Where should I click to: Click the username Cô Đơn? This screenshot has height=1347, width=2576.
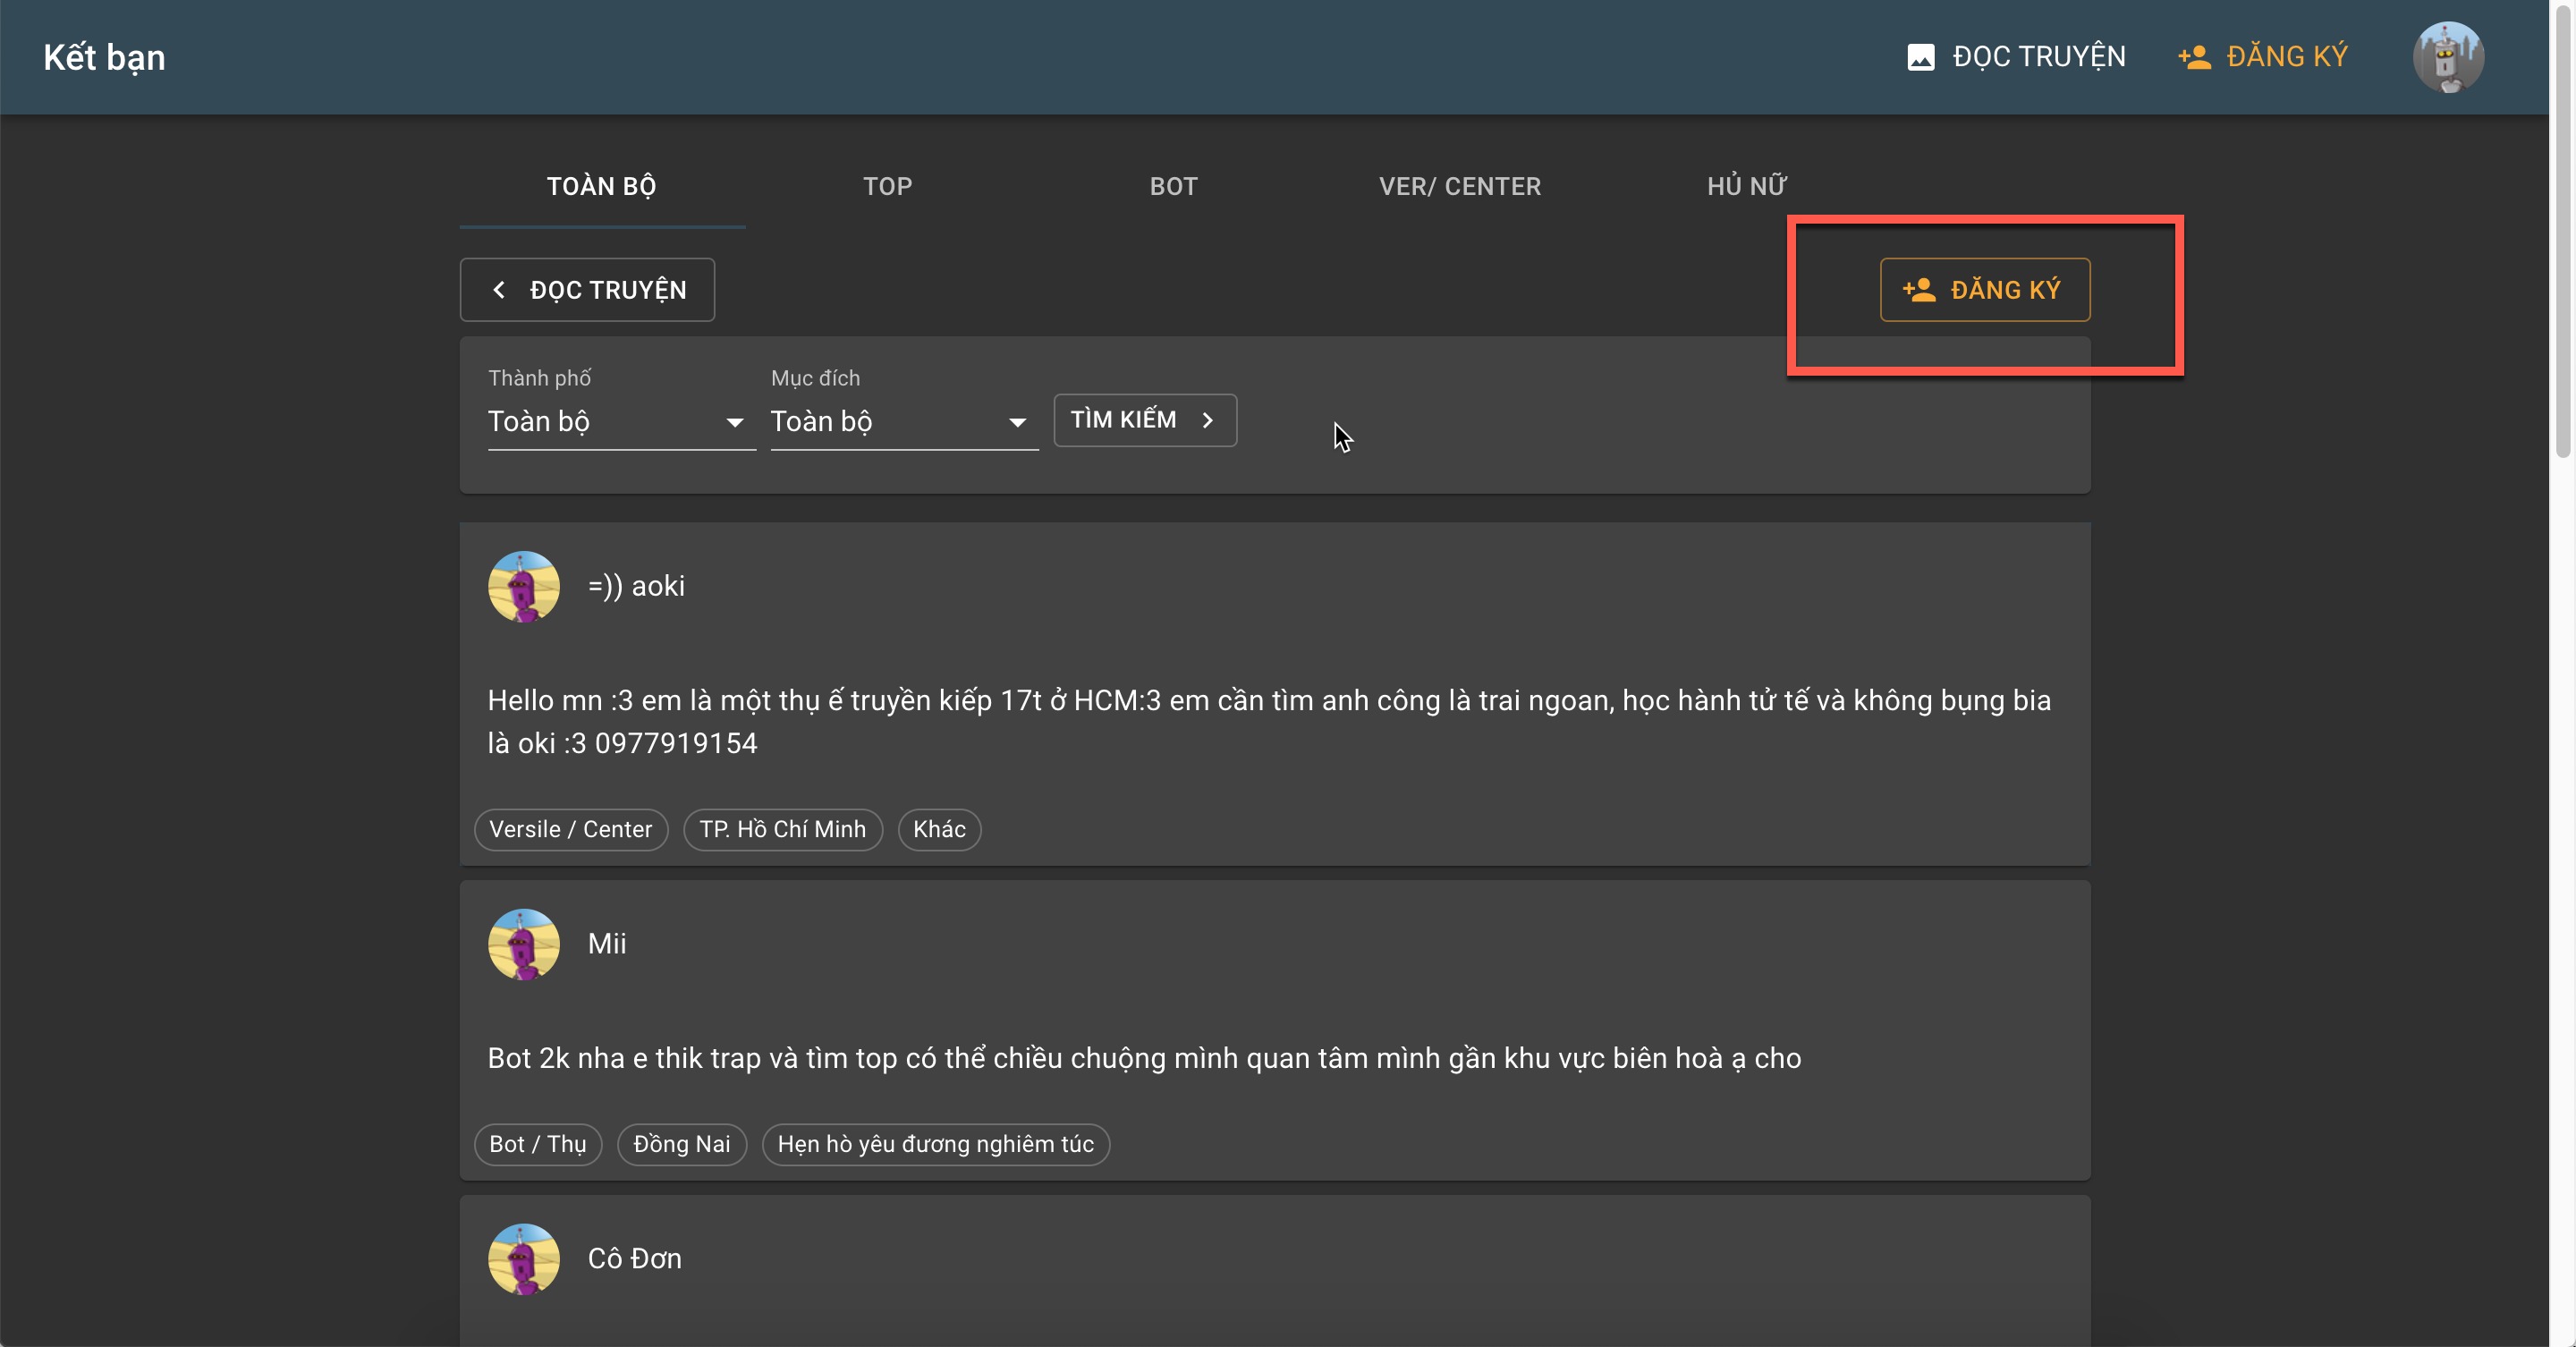635,1259
